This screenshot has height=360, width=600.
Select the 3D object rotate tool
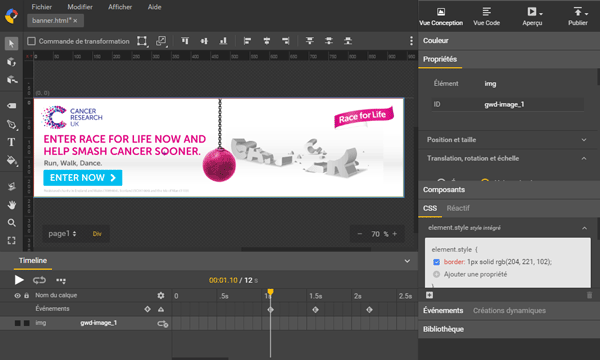click(11, 62)
